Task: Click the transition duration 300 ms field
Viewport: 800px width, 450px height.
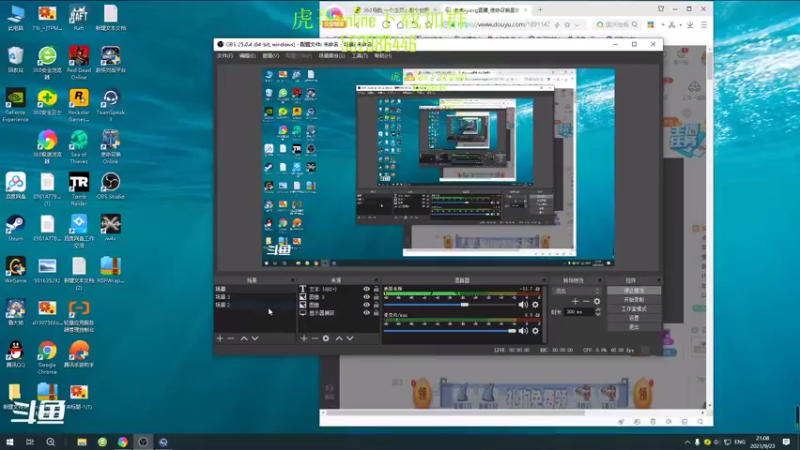Action: pos(579,312)
